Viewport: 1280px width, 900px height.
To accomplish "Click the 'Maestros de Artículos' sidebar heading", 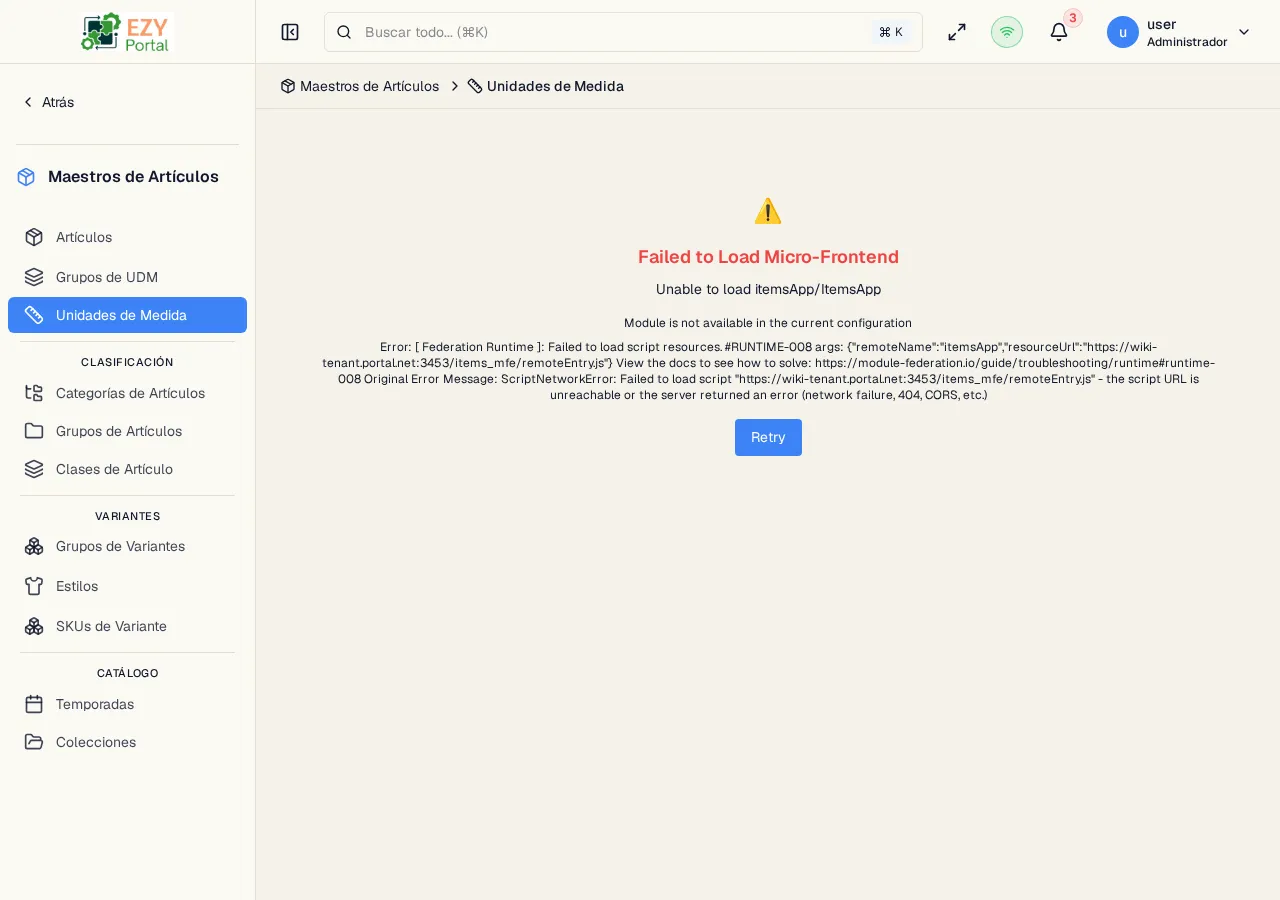I will tap(133, 176).
